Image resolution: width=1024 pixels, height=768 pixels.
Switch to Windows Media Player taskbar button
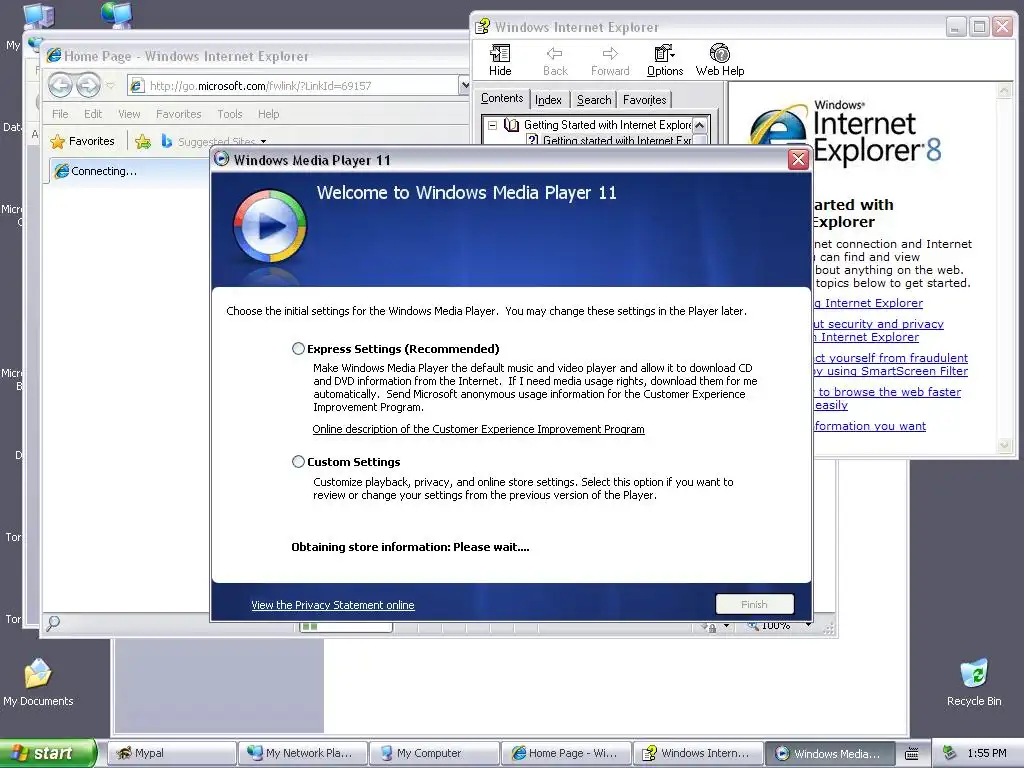[x=829, y=753]
